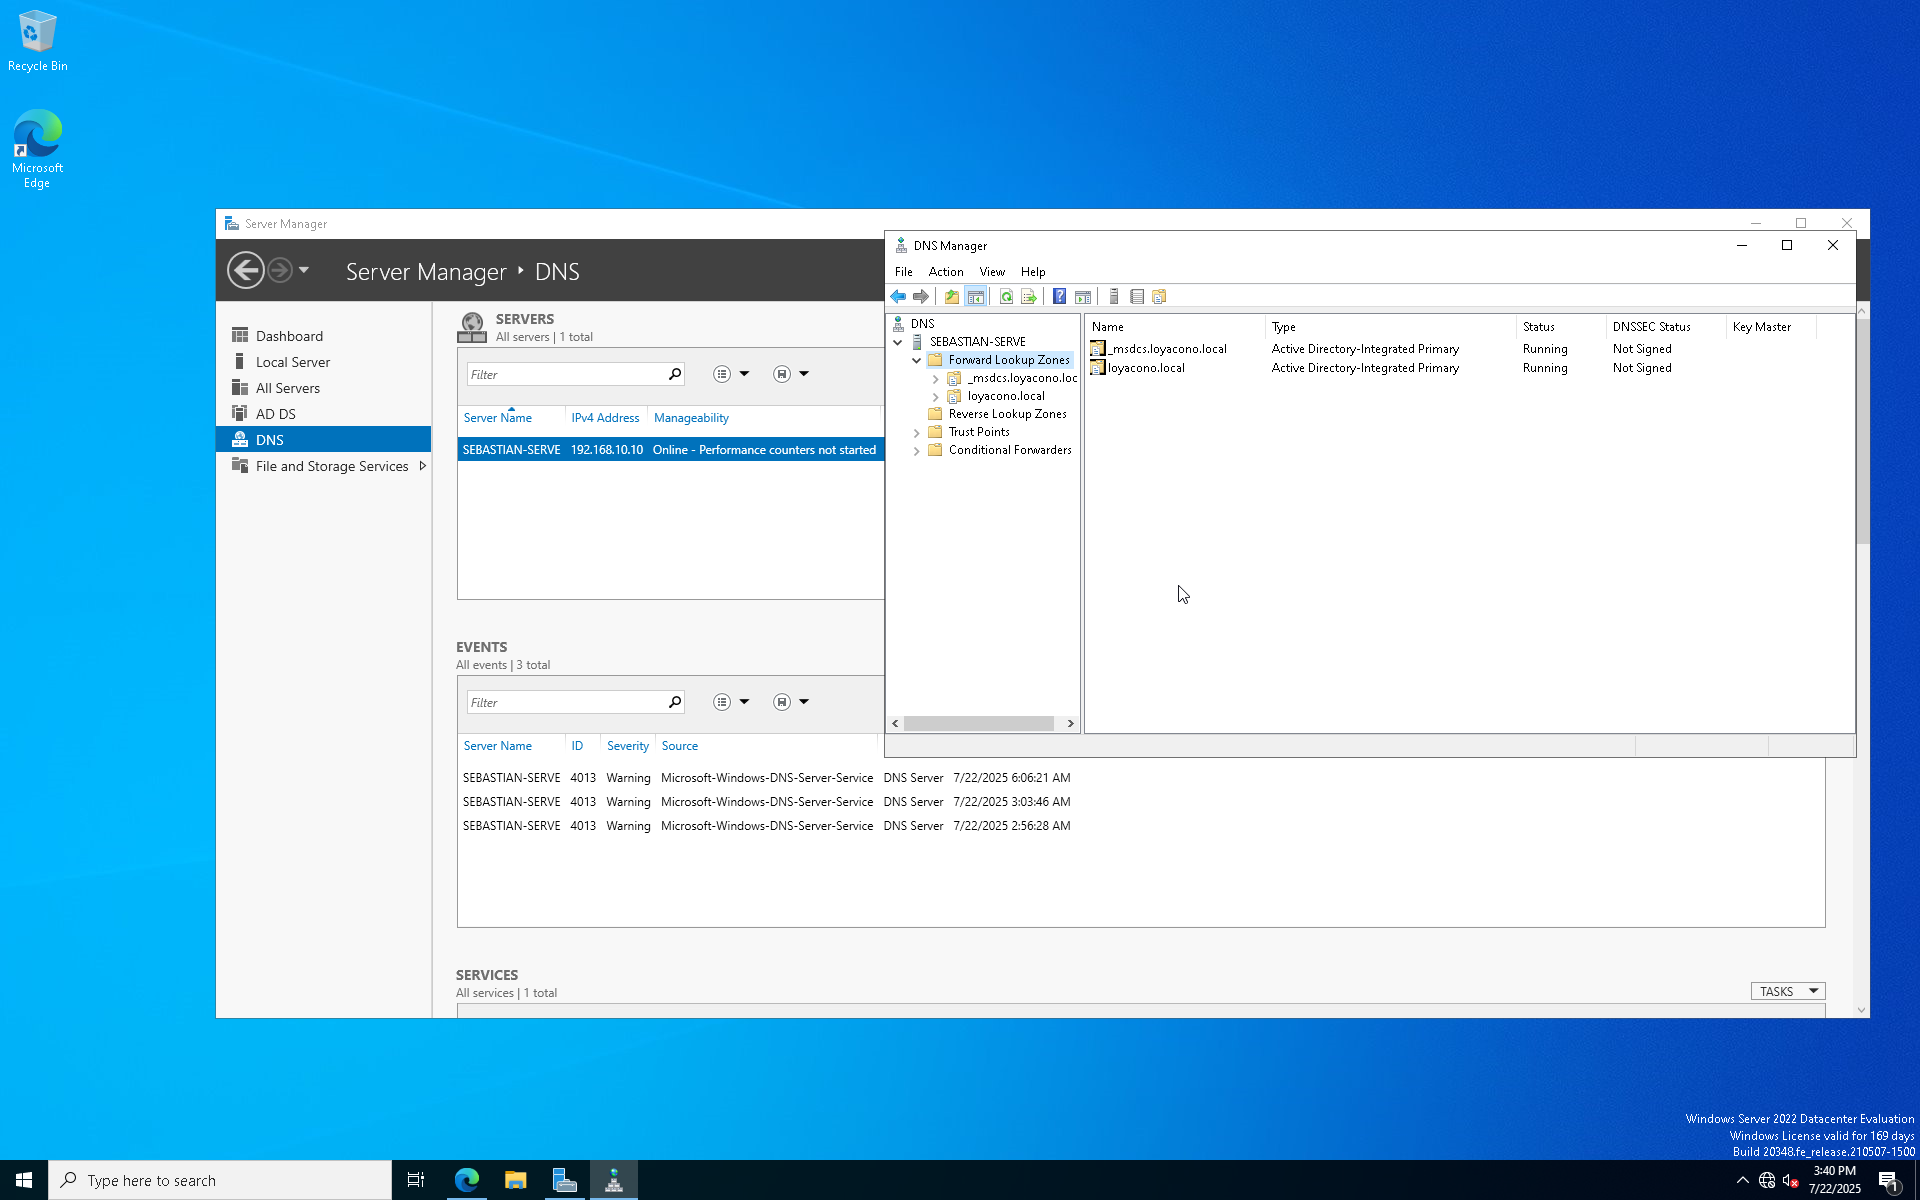
Task: Open File menu in DNS Manager
Action: tap(903, 272)
